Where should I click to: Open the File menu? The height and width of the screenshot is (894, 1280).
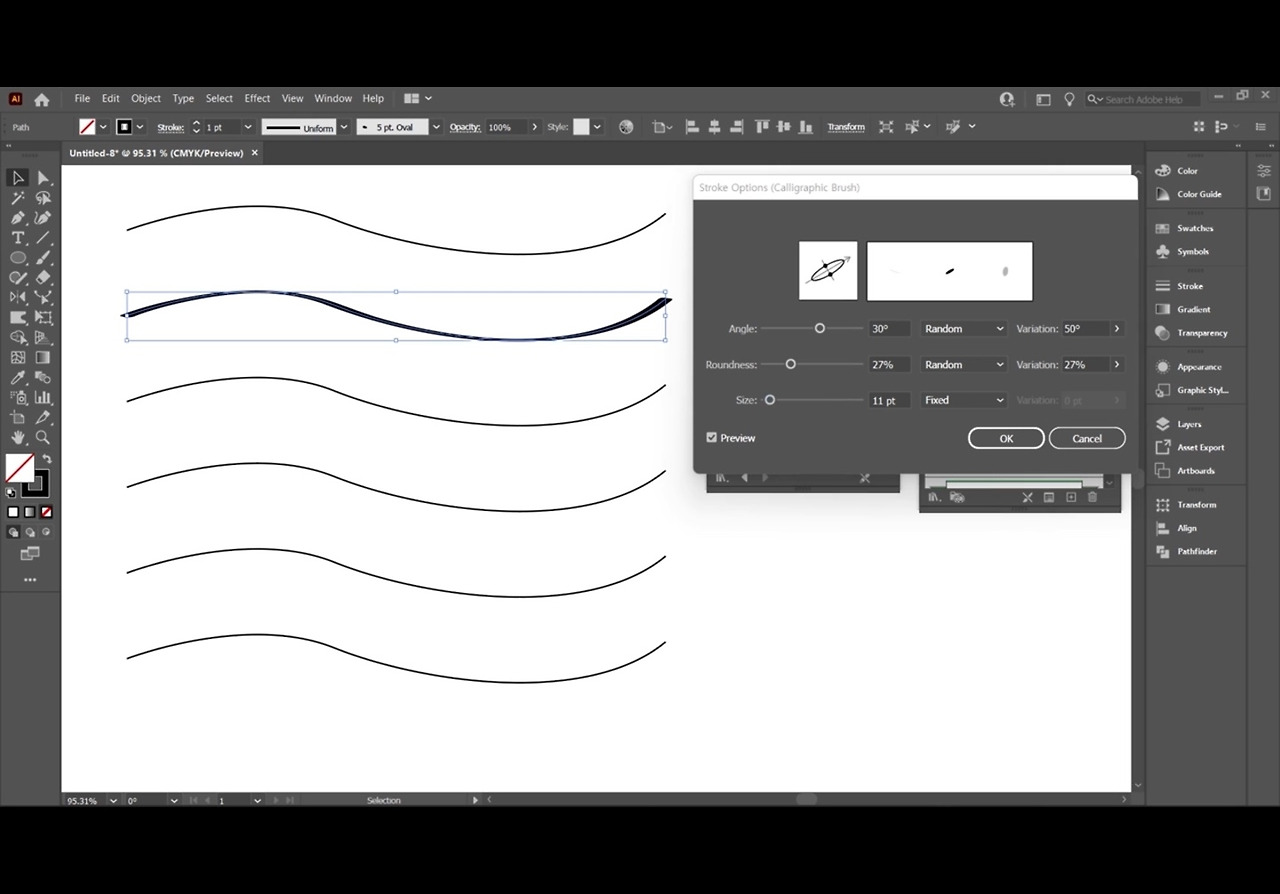[82, 99]
